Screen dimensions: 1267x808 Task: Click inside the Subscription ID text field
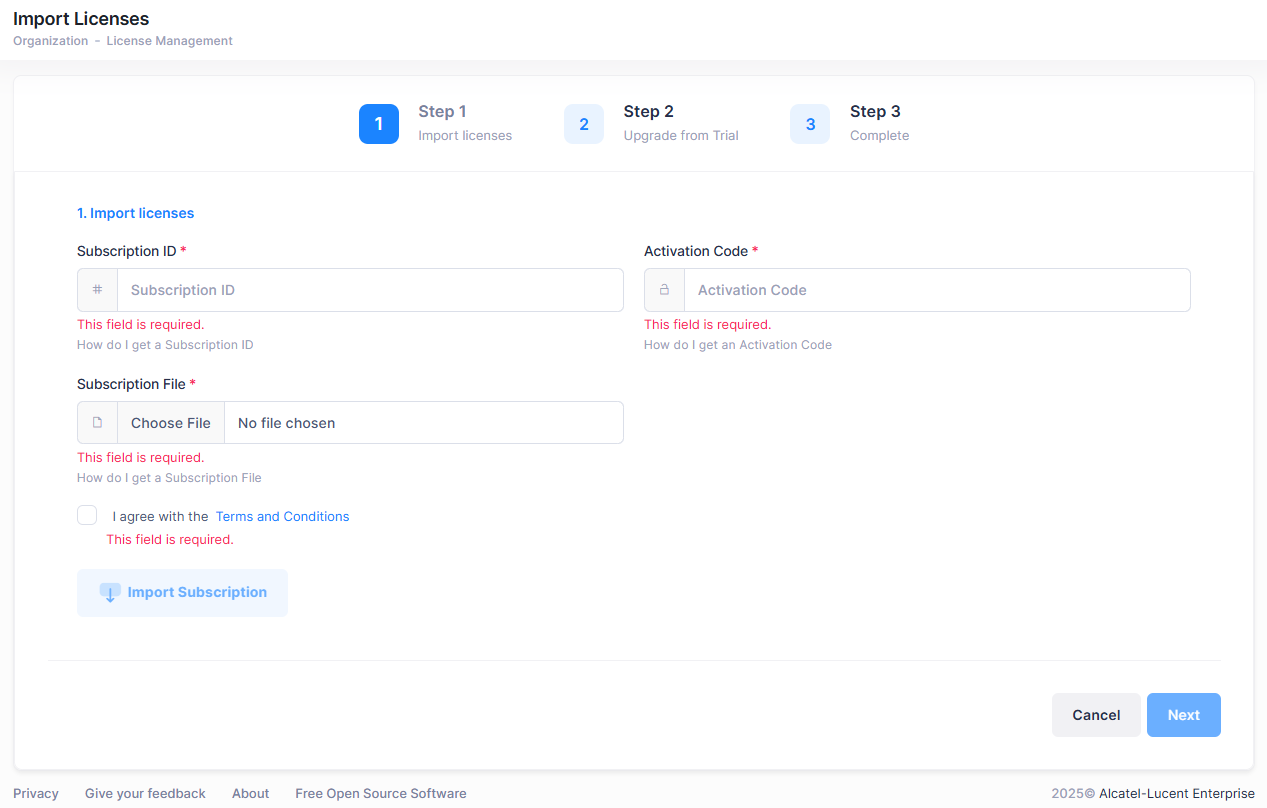[370, 290]
